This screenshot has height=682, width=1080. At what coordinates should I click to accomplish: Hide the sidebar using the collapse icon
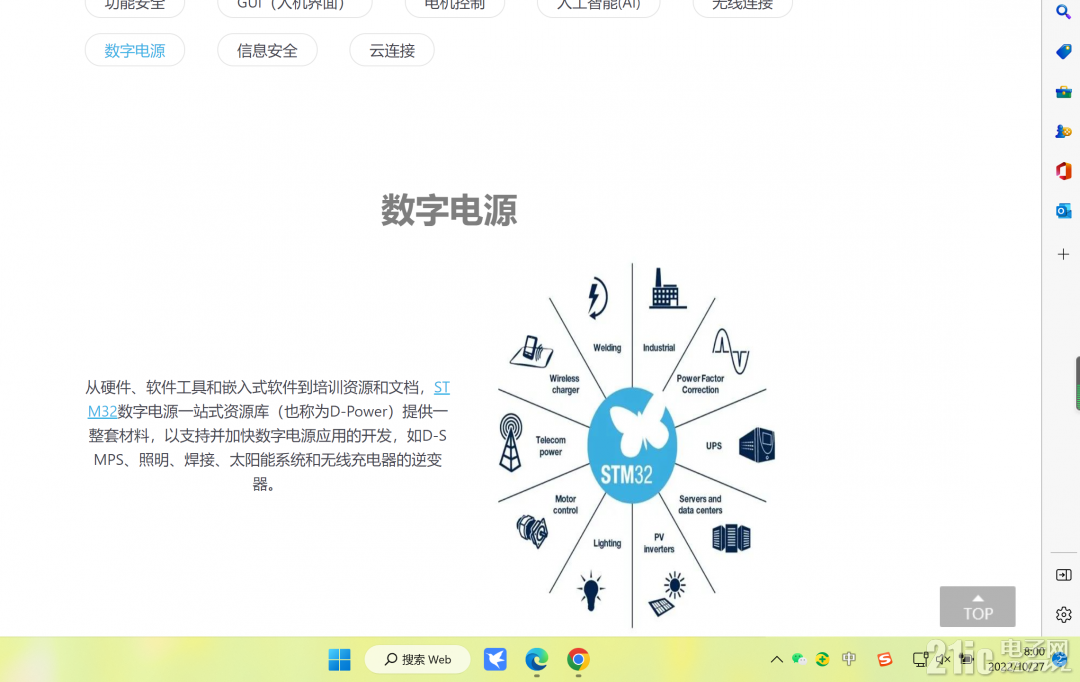pos(1063,575)
